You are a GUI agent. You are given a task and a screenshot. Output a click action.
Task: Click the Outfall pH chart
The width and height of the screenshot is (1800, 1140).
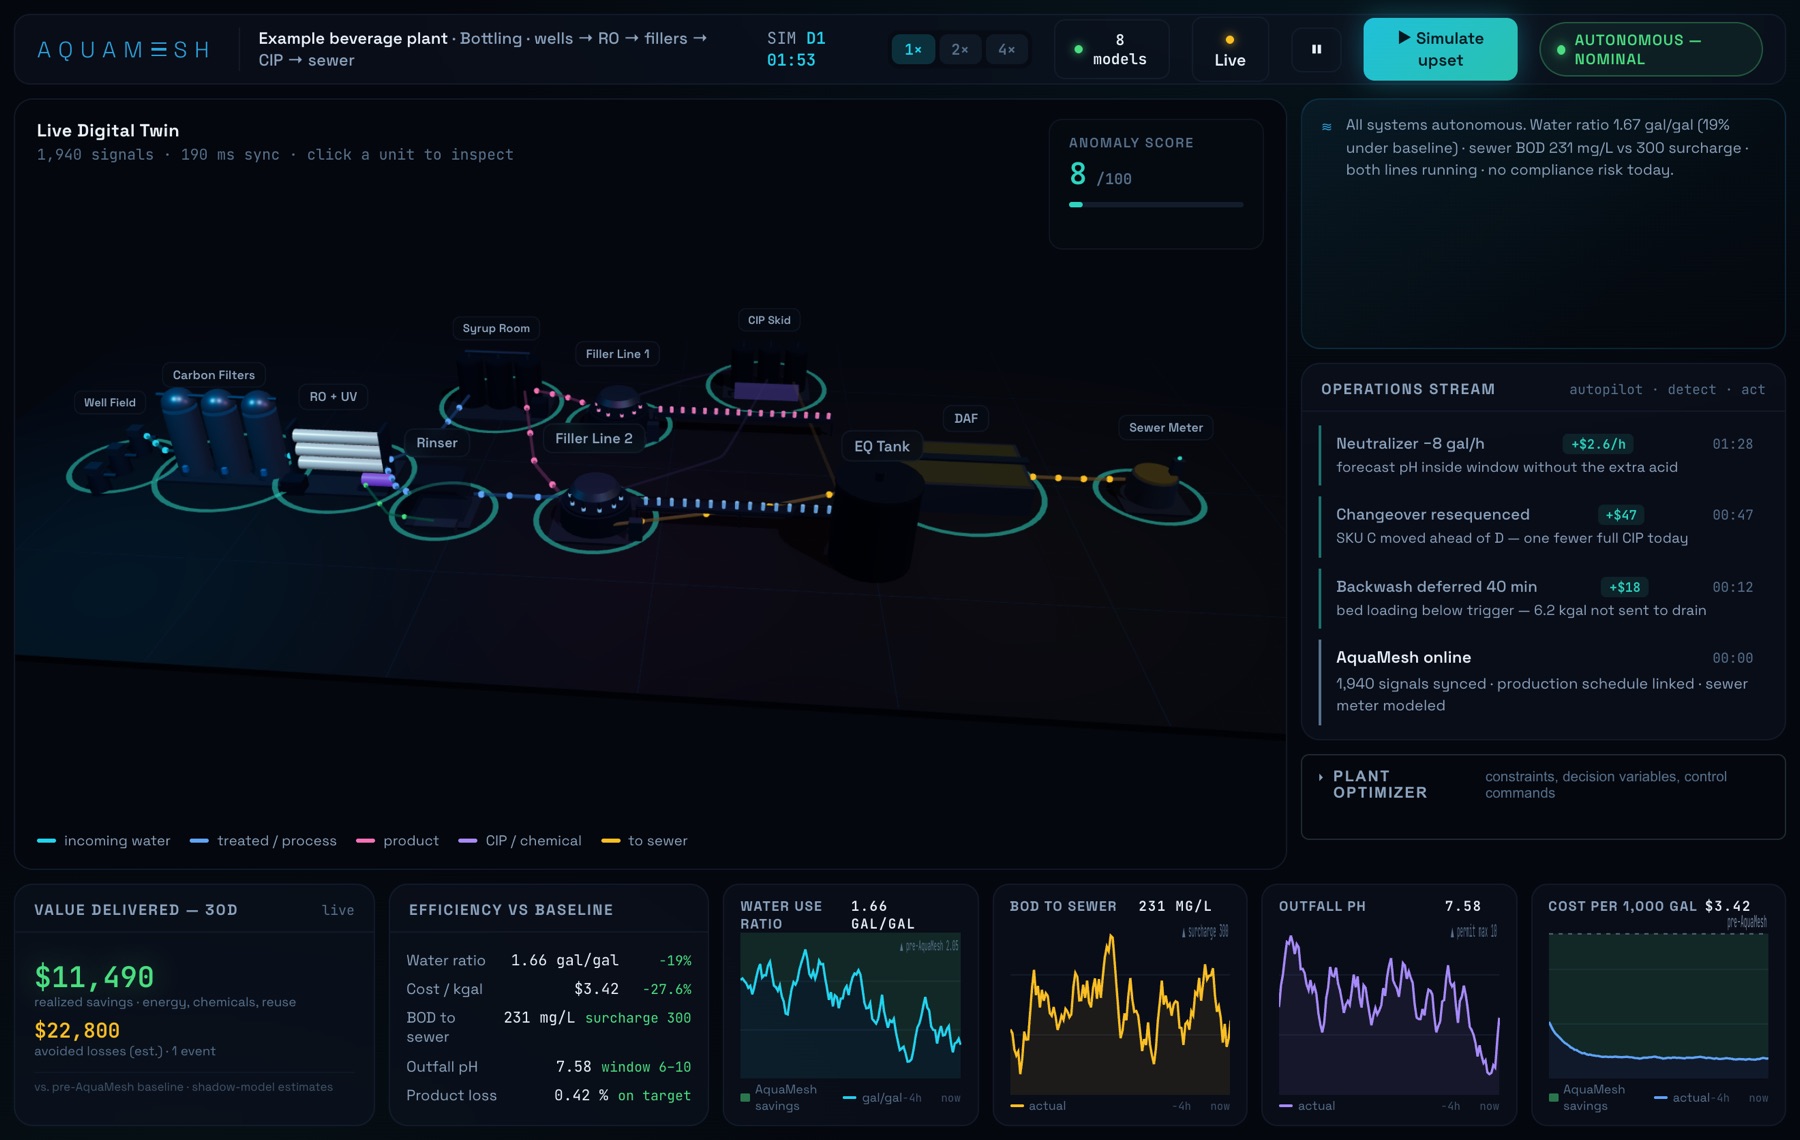(x=1389, y=1008)
